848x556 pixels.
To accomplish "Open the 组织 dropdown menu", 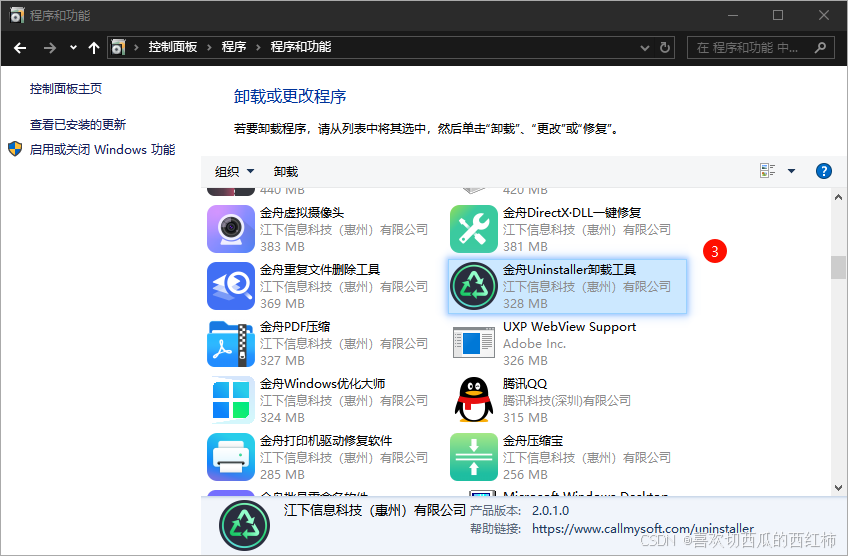I will 234,171.
